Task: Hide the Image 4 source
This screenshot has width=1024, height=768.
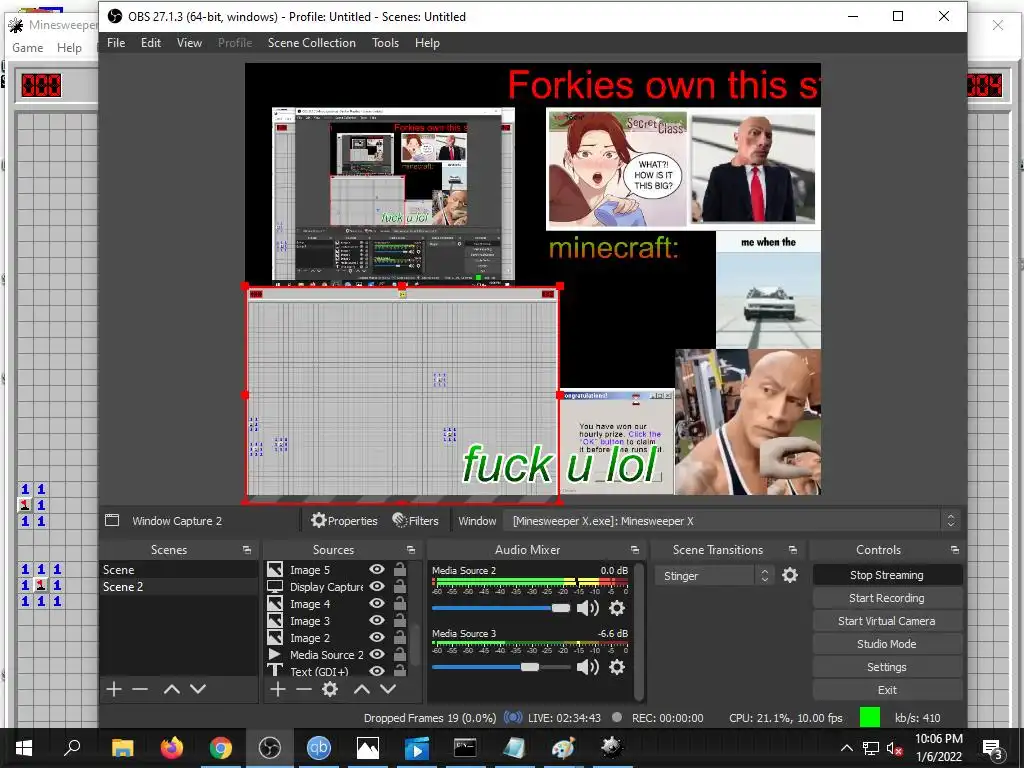Action: (x=377, y=603)
